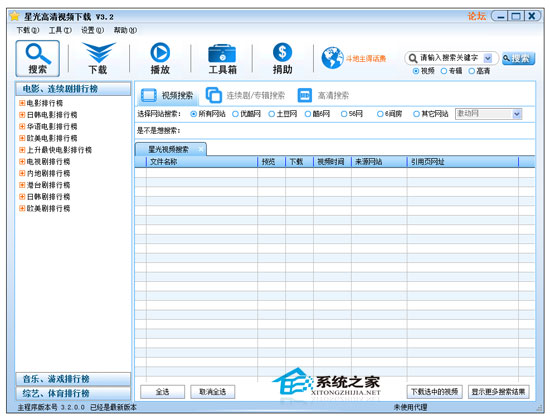Expand 综艺、体育排行榜 panel header
The image size is (550, 420).
(x=73, y=393)
